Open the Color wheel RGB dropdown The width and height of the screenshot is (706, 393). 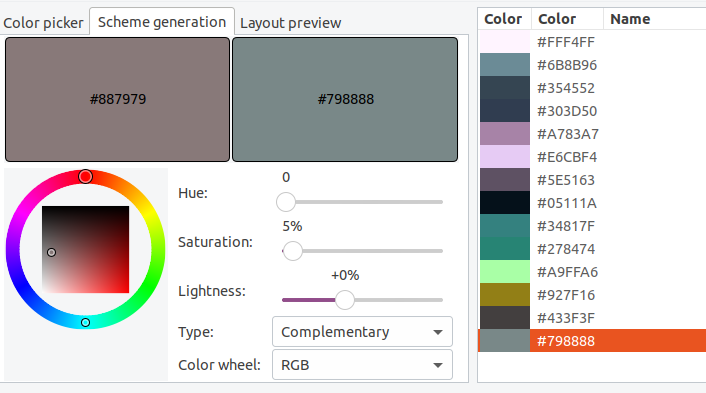pyautogui.click(x=362, y=365)
